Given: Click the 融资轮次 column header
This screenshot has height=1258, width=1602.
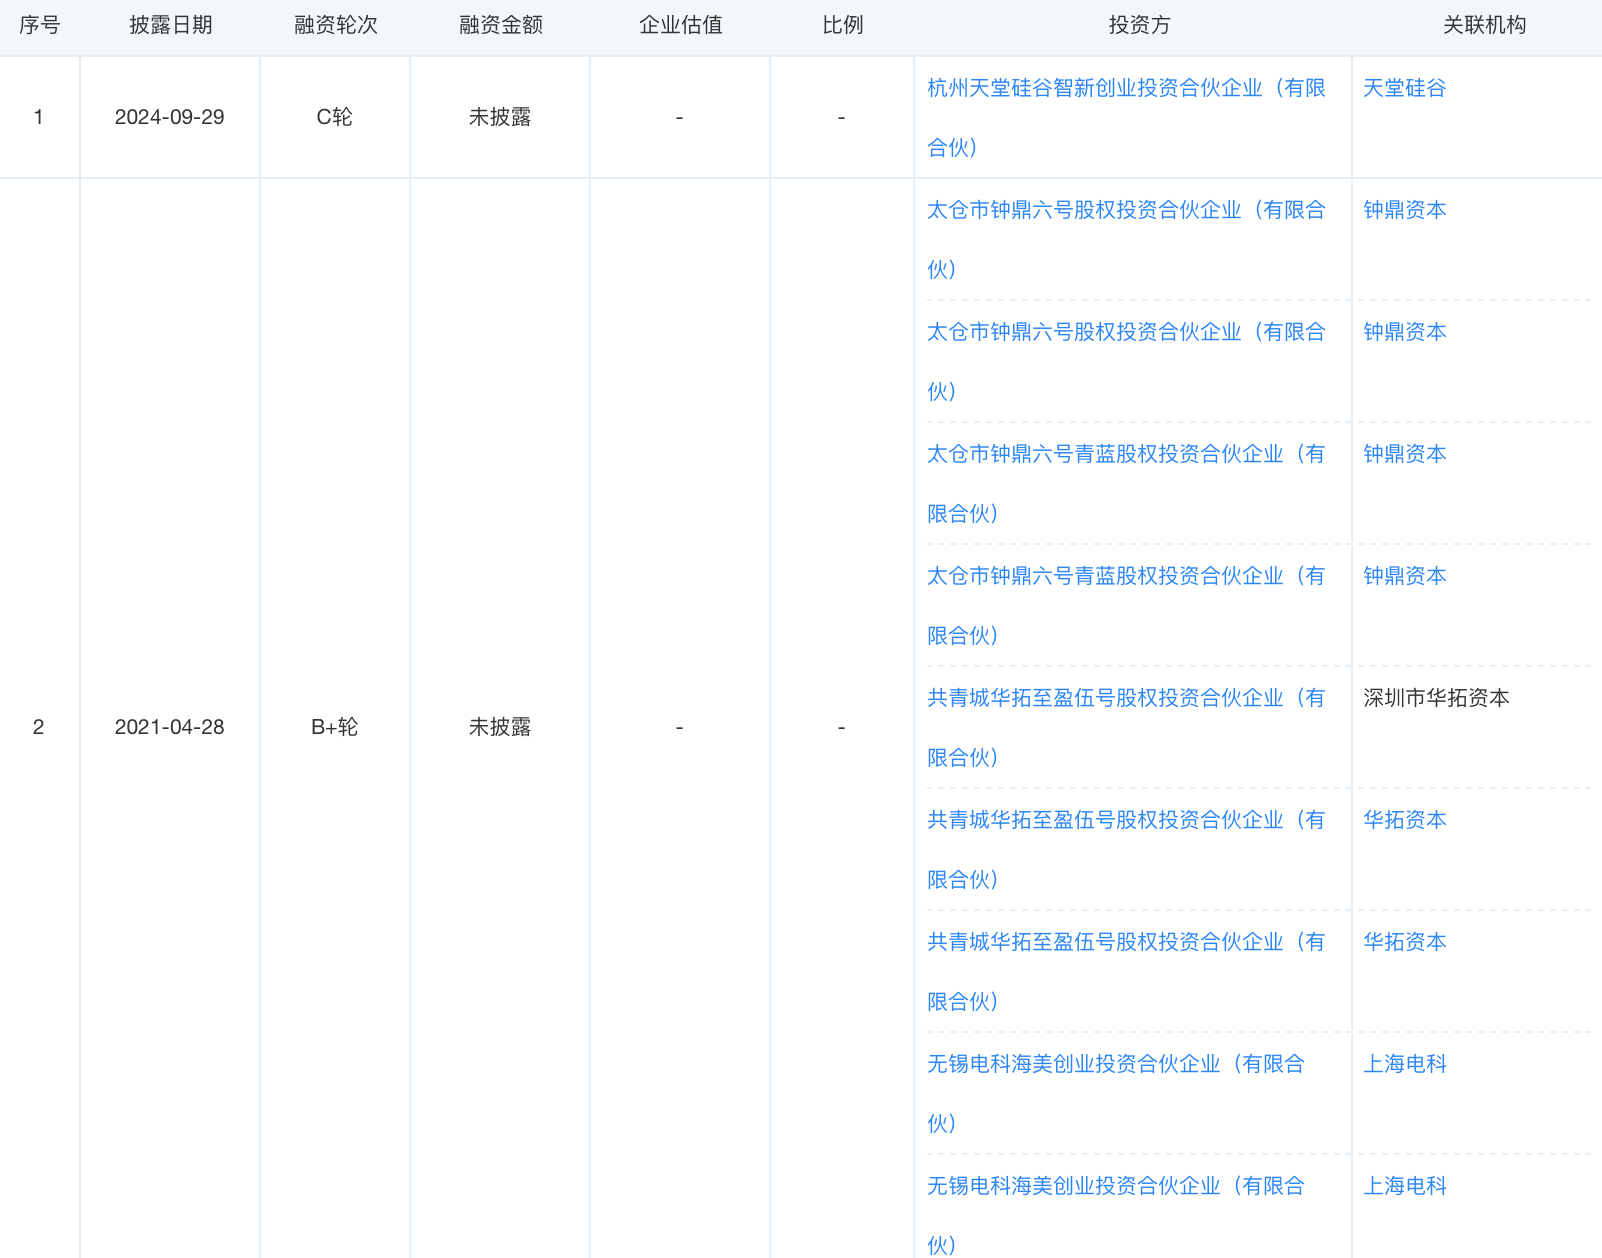Looking at the screenshot, I should pos(335,26).
